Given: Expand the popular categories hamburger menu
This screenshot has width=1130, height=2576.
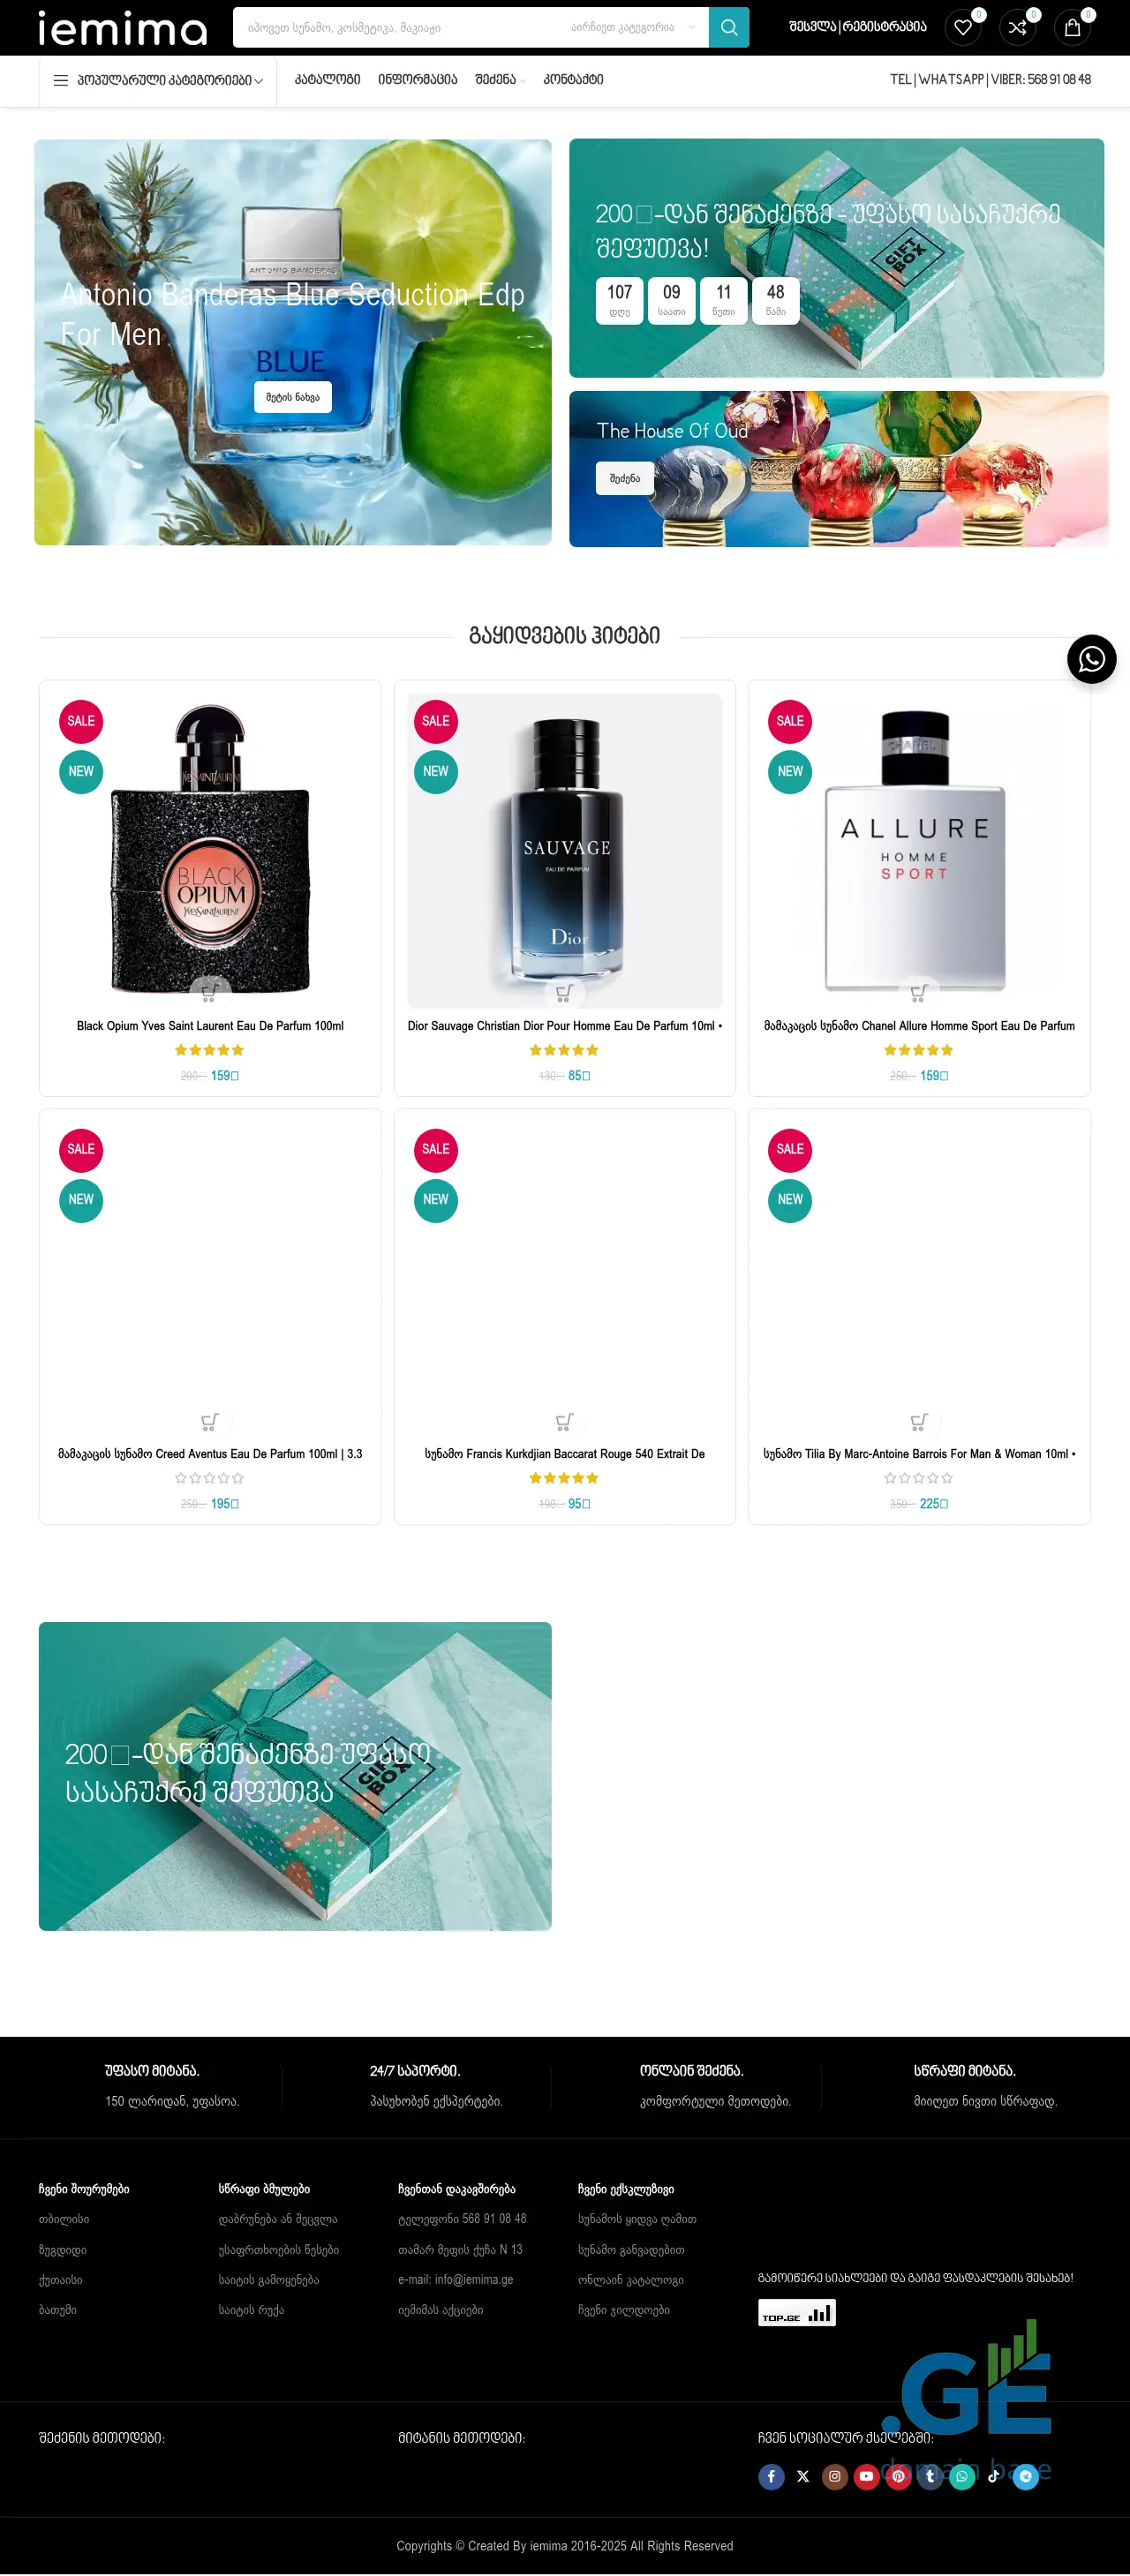Looking at the screenshot, I should pos(158,81).
